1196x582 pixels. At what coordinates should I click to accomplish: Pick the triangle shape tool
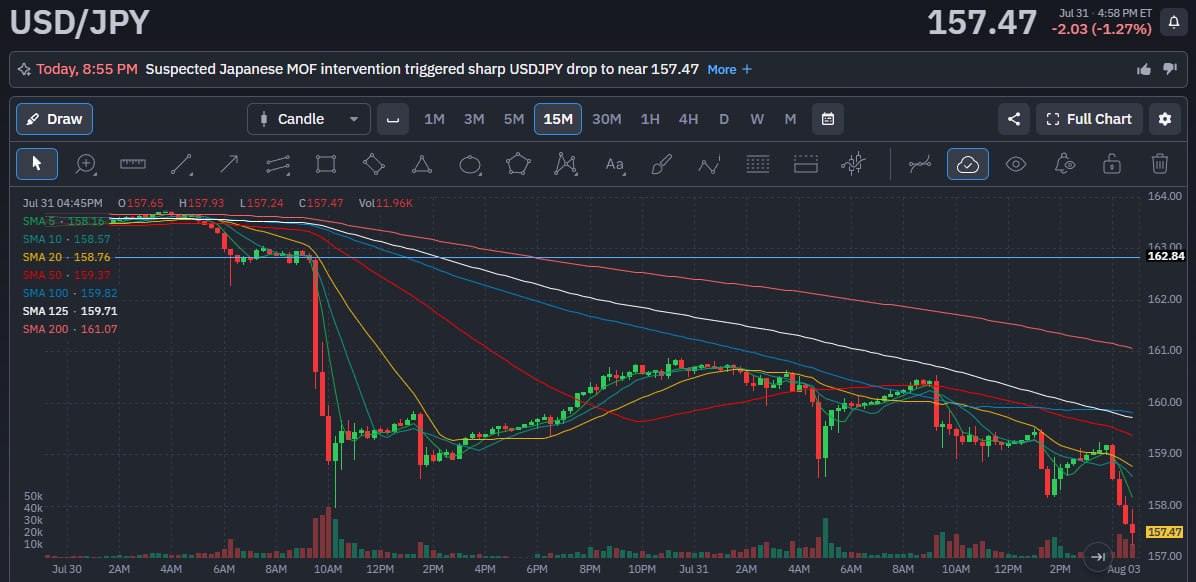tap(422, 164)
